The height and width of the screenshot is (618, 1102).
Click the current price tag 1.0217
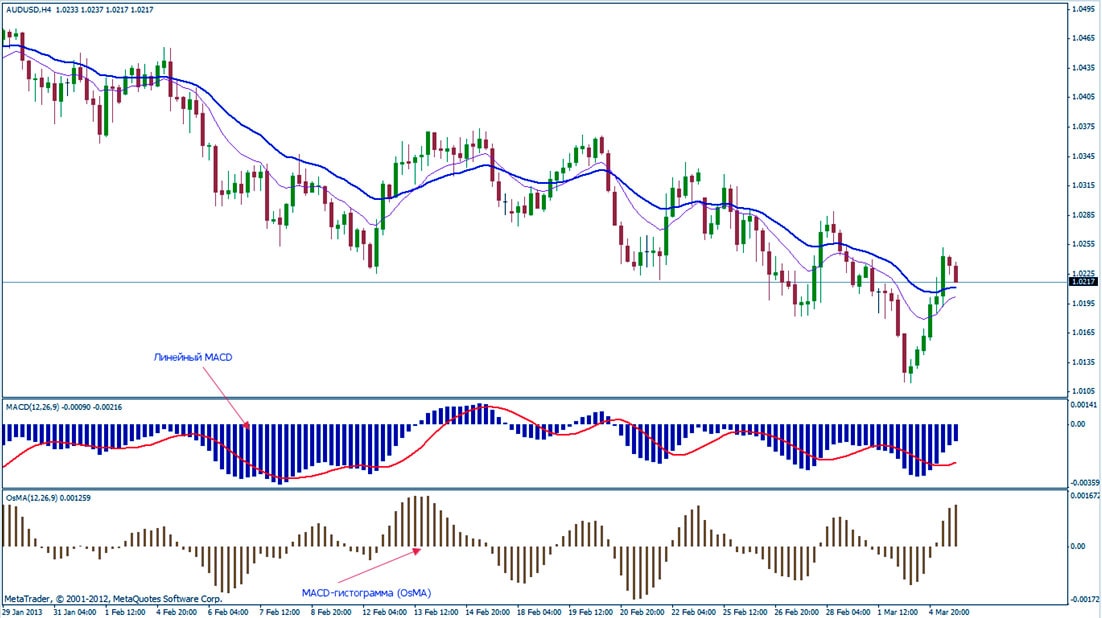click(1083, 282)
